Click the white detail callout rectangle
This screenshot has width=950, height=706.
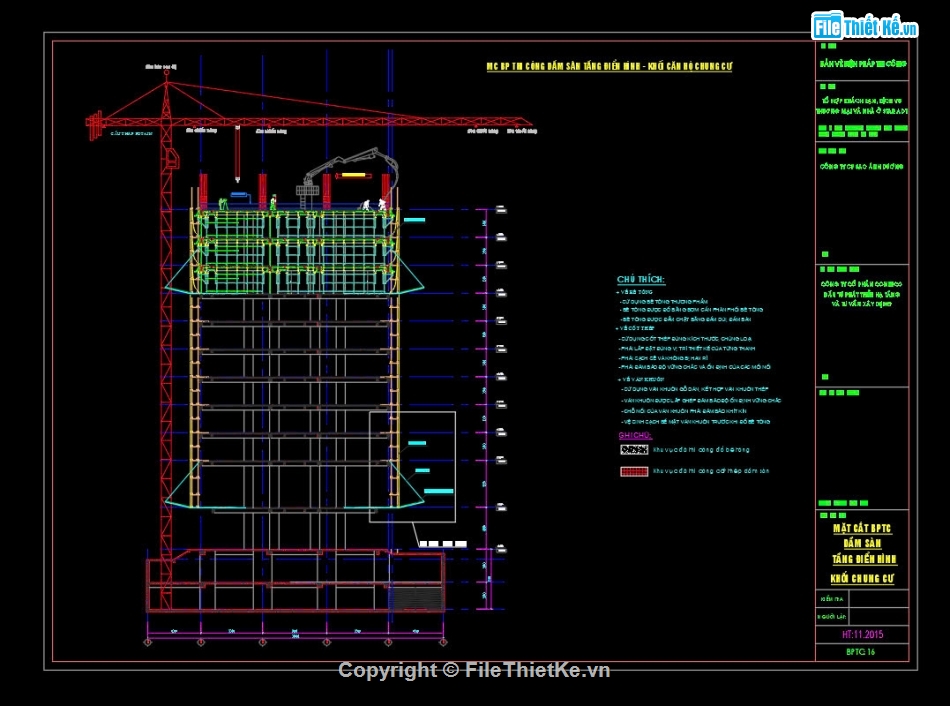click(413, 467)
